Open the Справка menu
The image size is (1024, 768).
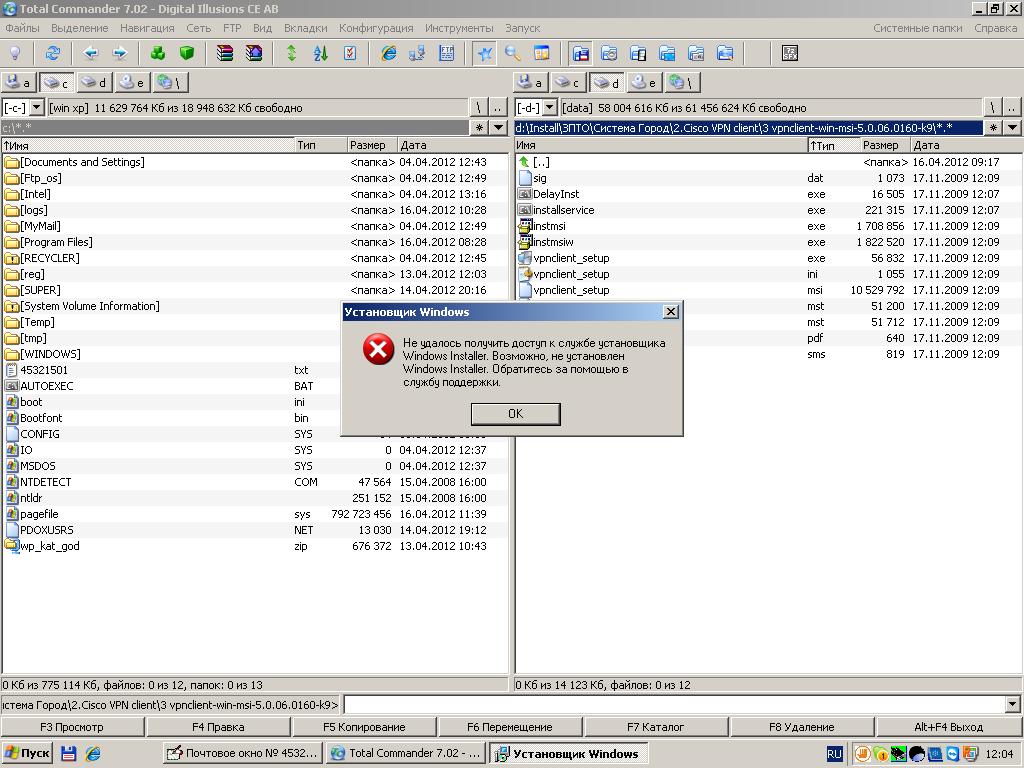pyautogui.click(x=996, y=28)
